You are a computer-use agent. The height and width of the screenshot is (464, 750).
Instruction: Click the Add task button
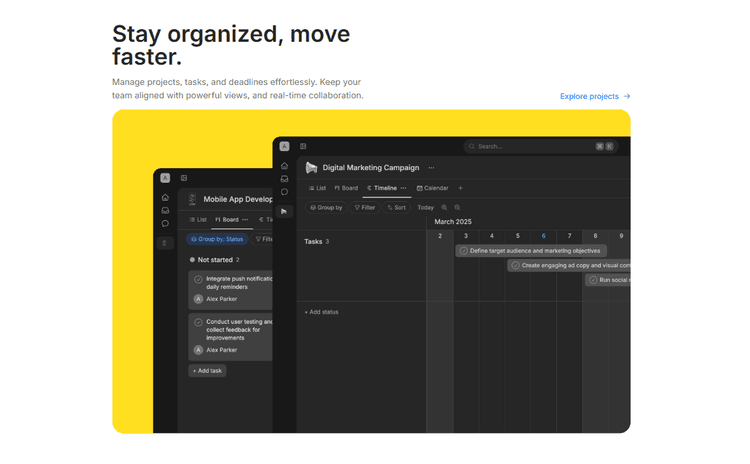[x=207, y=371]
